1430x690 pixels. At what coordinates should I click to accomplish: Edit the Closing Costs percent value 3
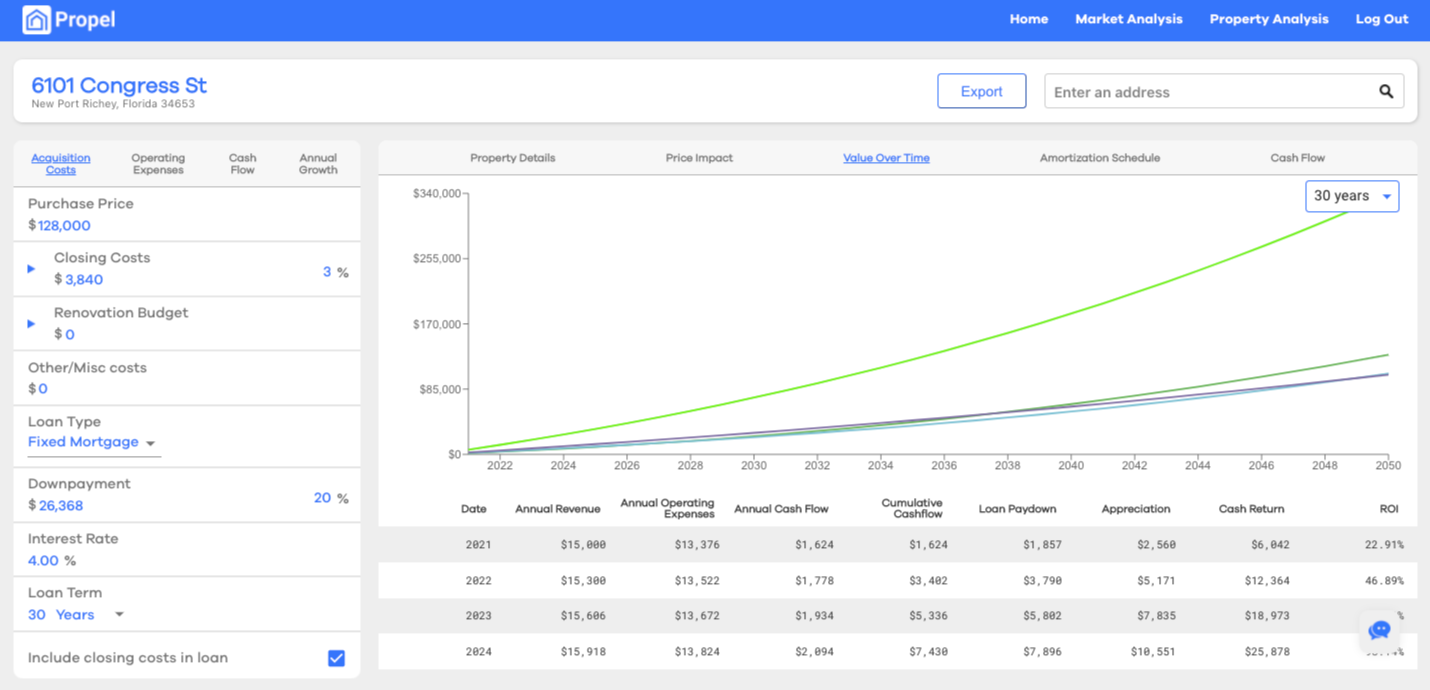pyautogui.click(x=327, y=272)
